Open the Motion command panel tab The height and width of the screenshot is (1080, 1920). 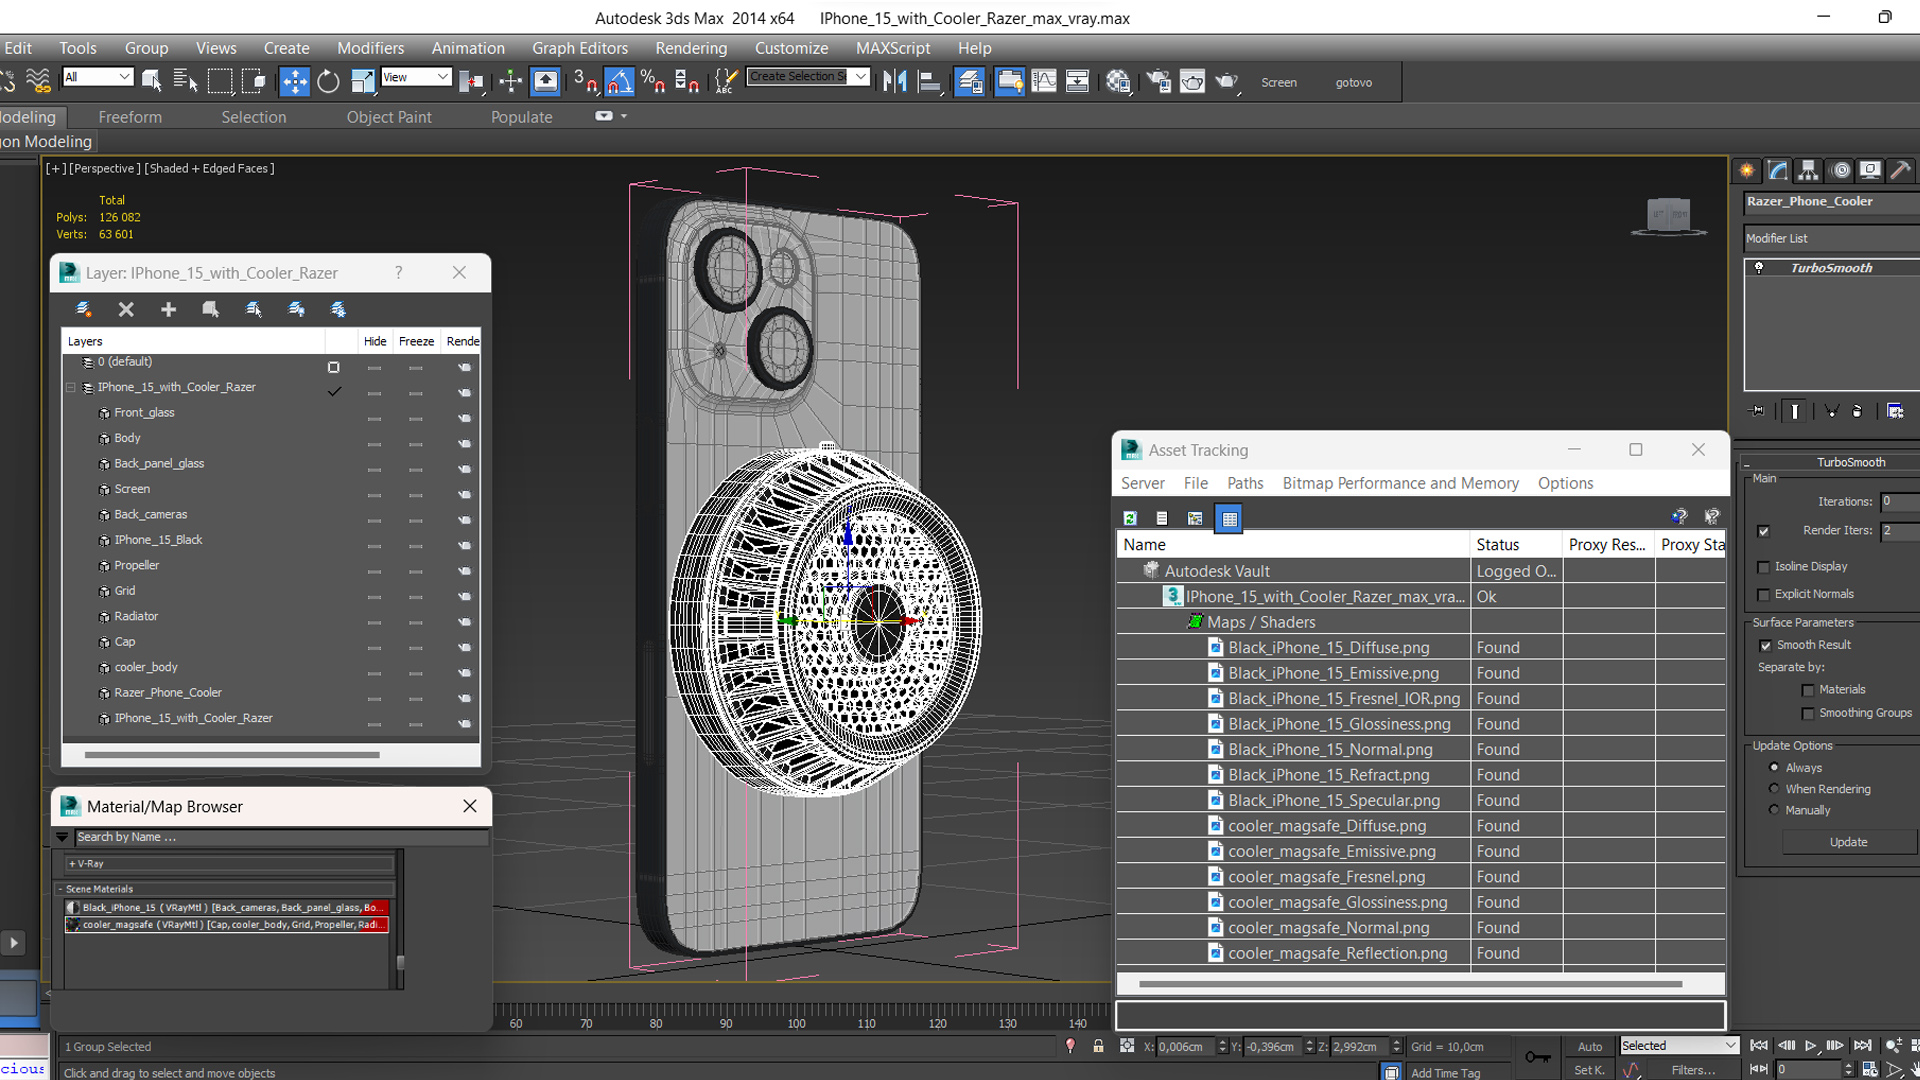1840,170
